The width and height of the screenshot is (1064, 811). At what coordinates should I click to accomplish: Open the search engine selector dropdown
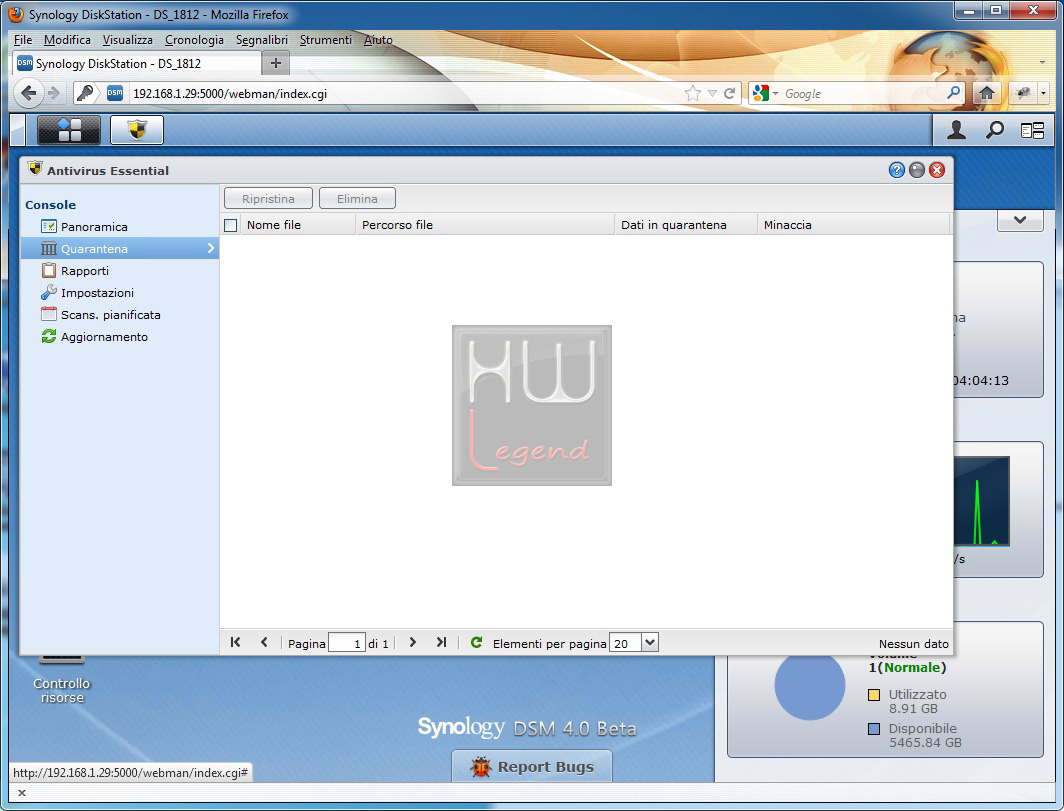(x=765, y=93)
